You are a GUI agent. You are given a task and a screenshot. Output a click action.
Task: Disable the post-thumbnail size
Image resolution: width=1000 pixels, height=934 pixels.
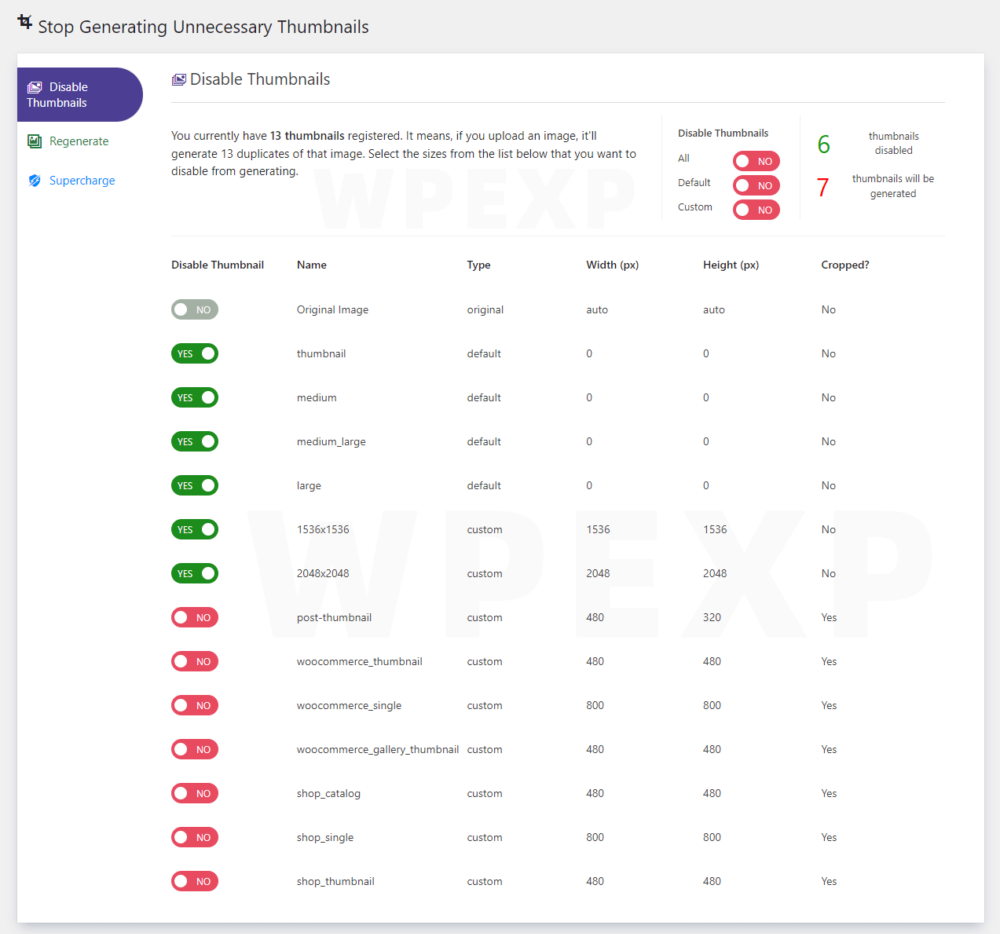pos(195,618)
